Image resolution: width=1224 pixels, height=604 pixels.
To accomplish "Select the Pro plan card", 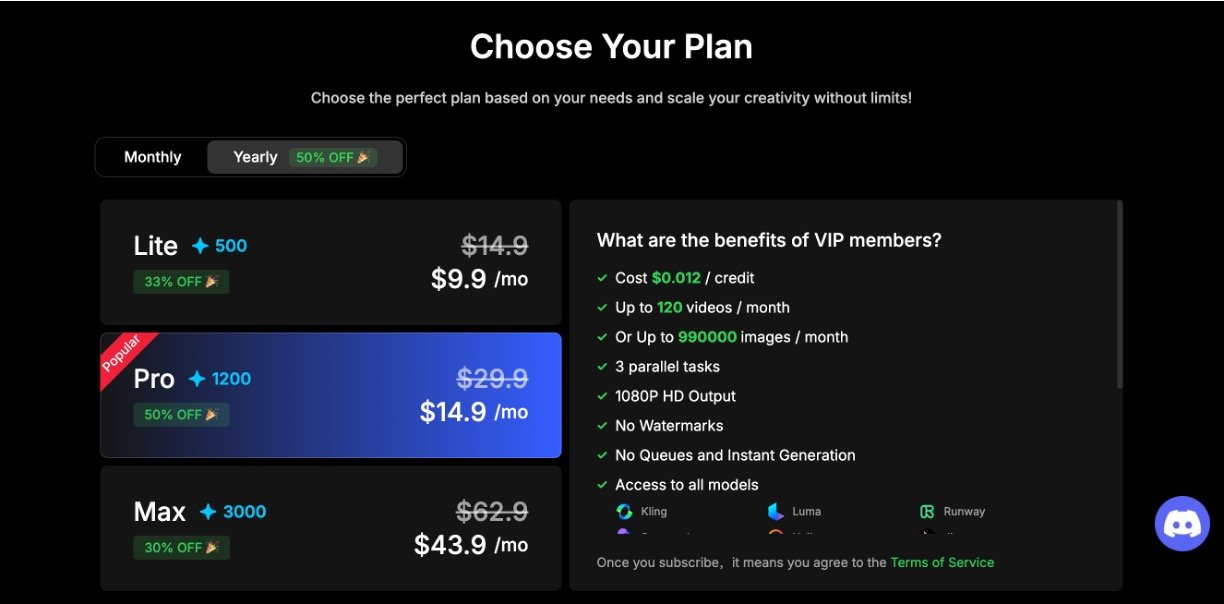I will coord(330,395).
